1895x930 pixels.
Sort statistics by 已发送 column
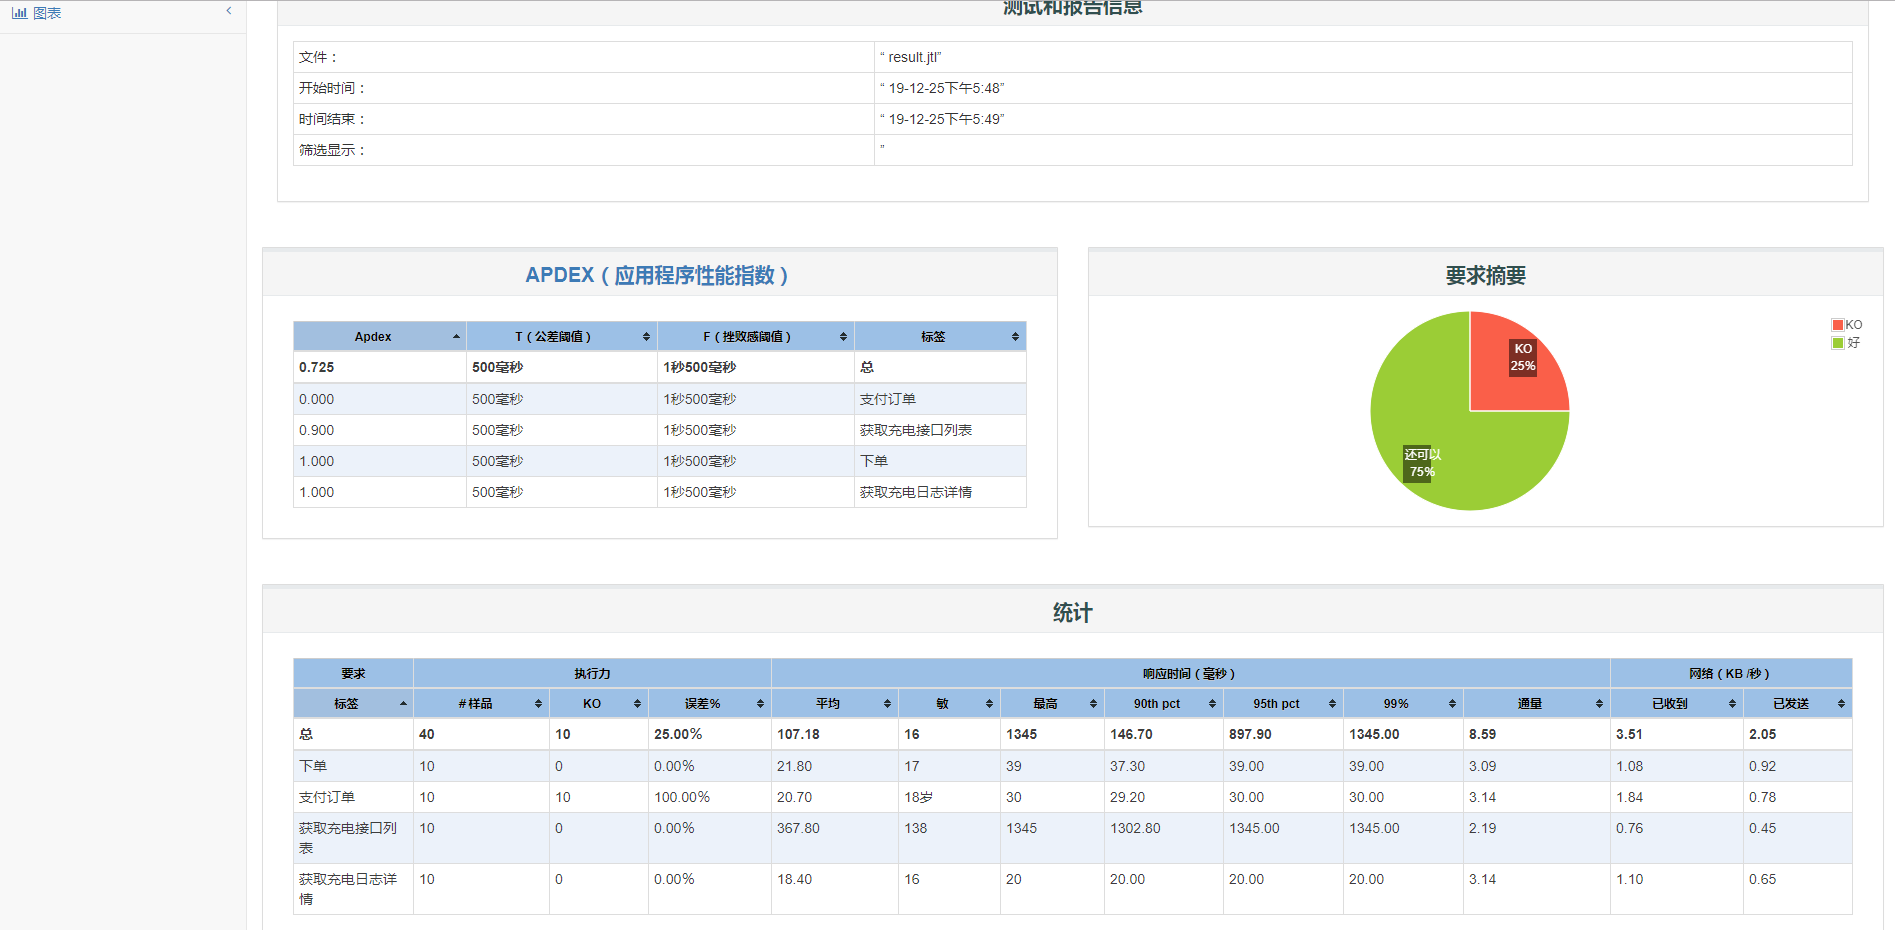coord(1798,703)
